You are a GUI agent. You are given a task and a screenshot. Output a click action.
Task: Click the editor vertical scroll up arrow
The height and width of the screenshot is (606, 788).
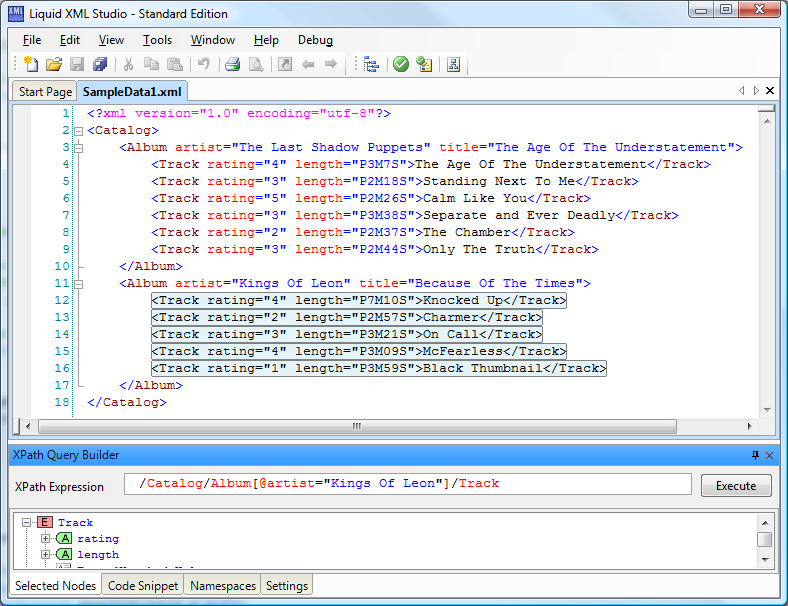(767, 121)
